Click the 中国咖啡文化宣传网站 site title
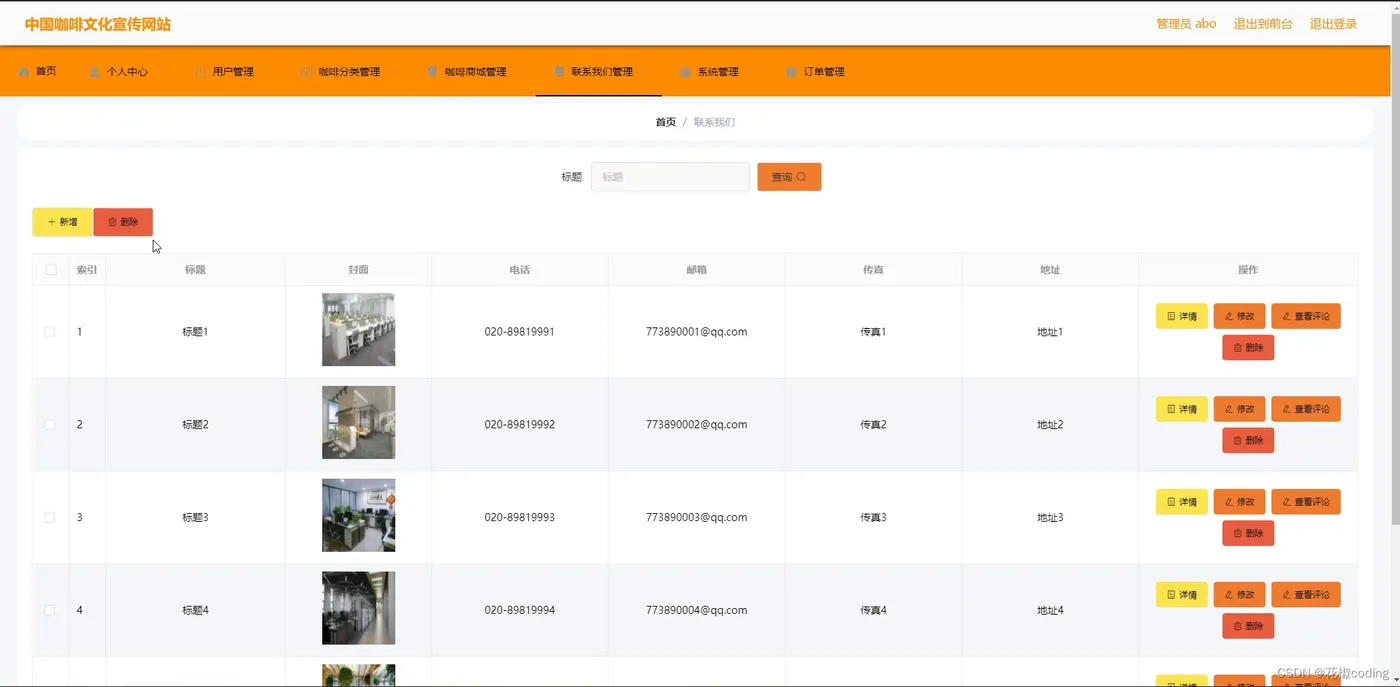The height and width of the screenshot is (687, 1400). pyautogui.click(x=98, y=24)
